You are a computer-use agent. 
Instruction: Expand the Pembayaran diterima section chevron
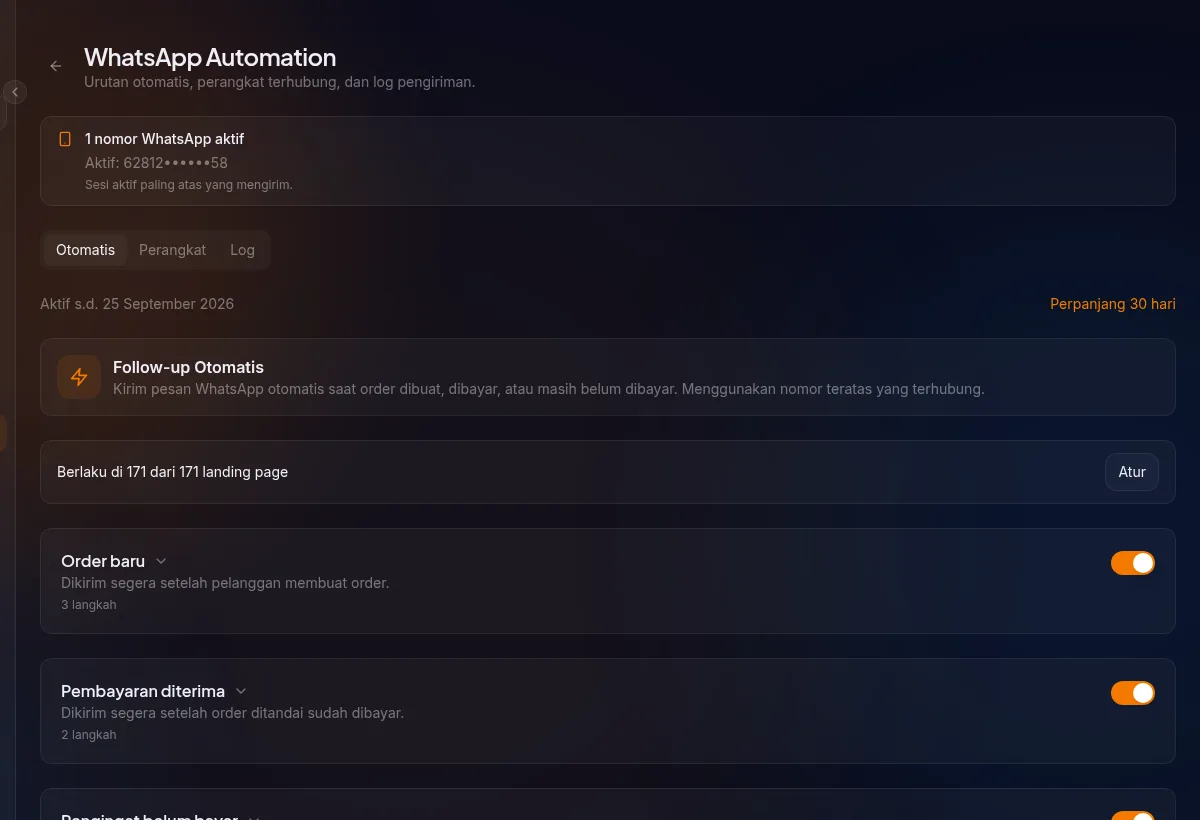click(241, 692)
